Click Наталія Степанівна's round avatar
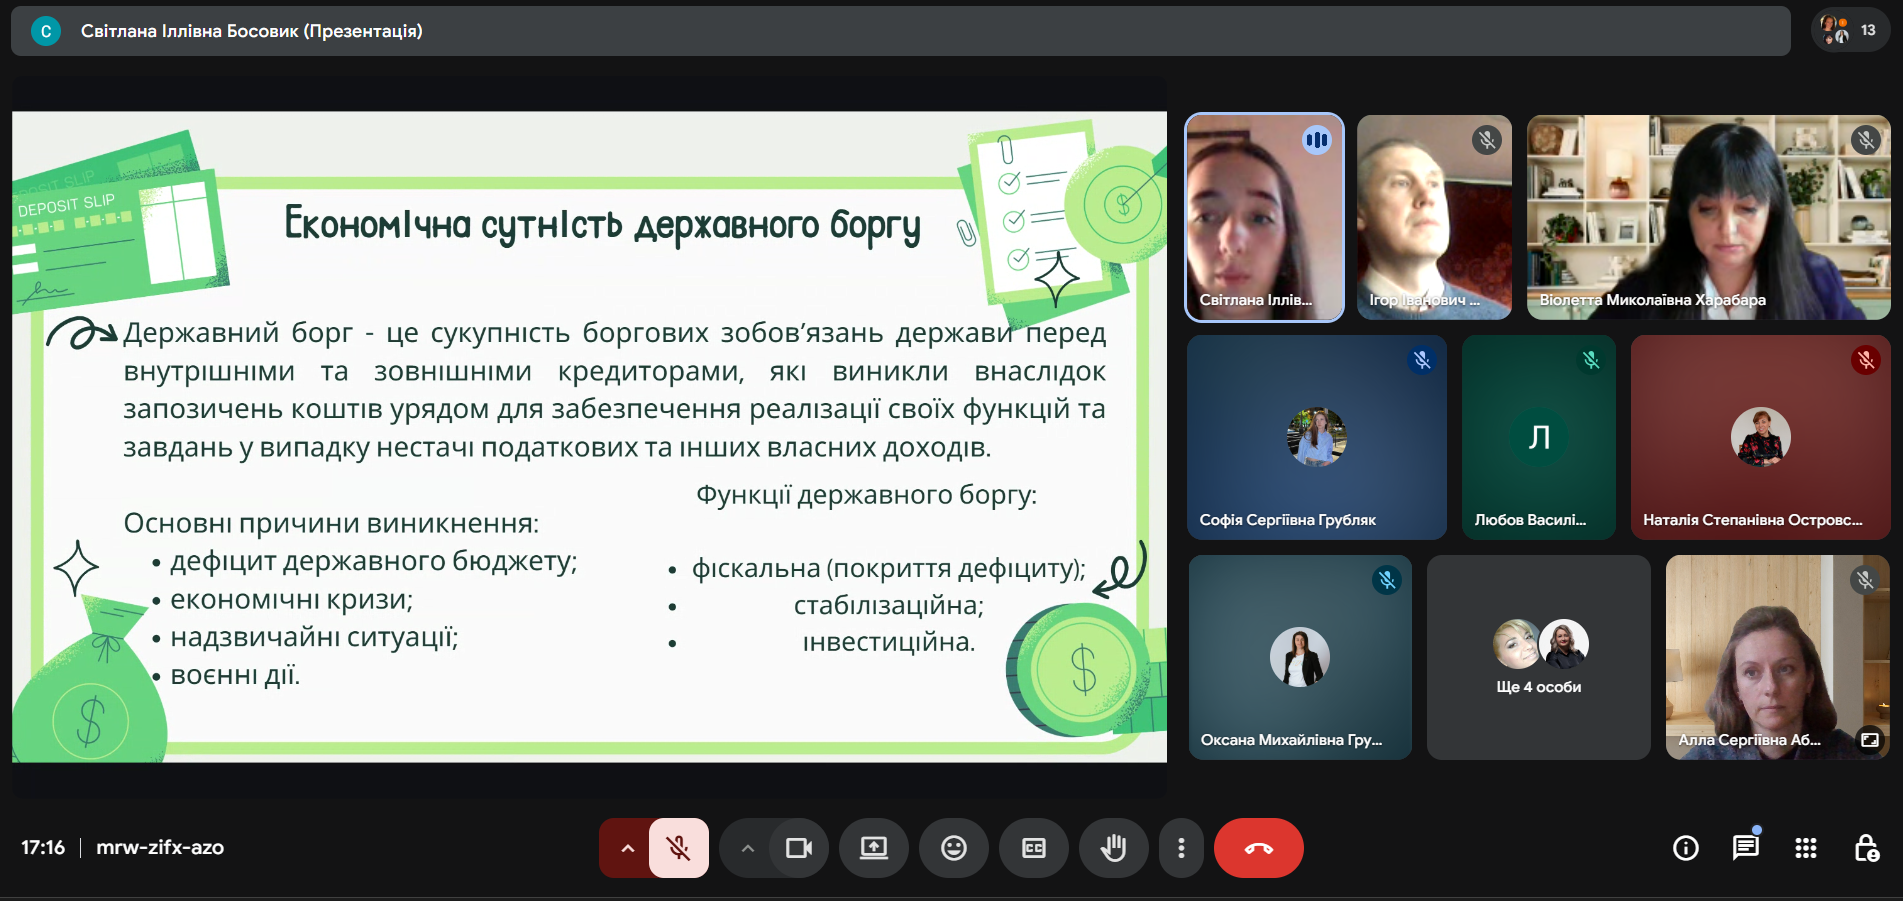 pyautogui.click(x=1761, y=437)
